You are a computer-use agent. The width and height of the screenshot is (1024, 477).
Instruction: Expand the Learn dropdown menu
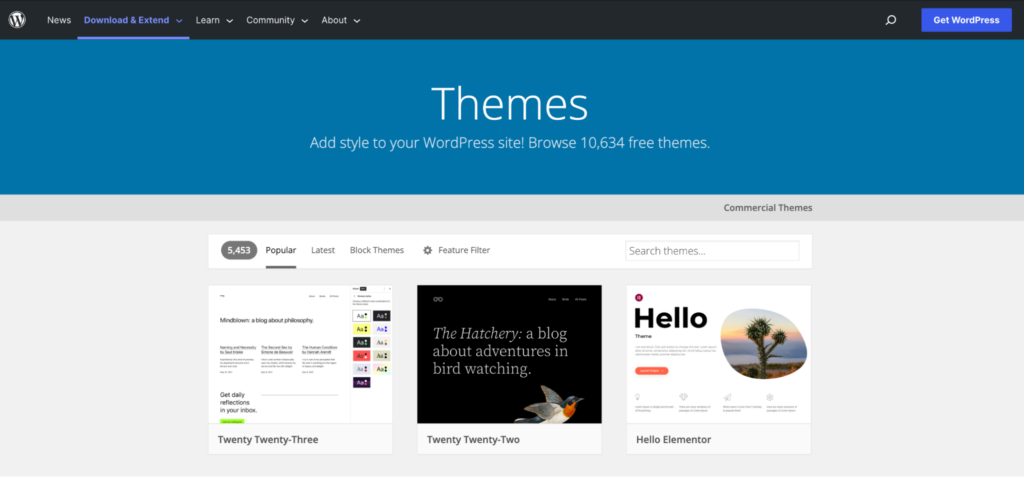click(214, 20)
